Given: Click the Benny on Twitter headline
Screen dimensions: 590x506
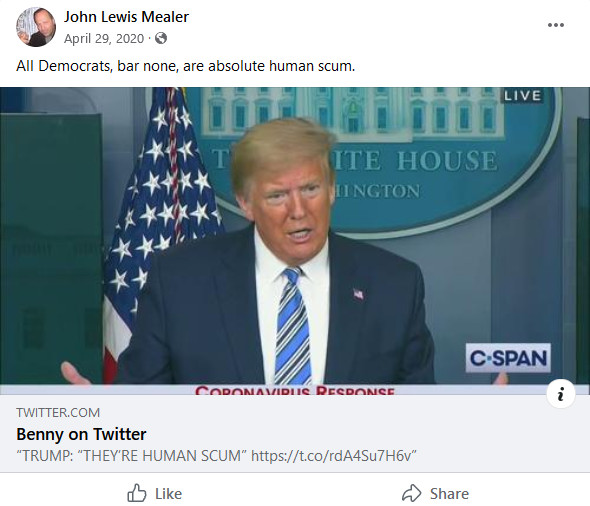Looking at the screenshot, I should 81,434.
